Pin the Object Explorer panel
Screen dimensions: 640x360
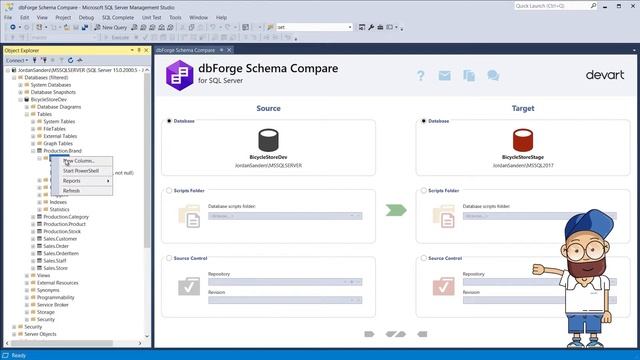[139, 50]
